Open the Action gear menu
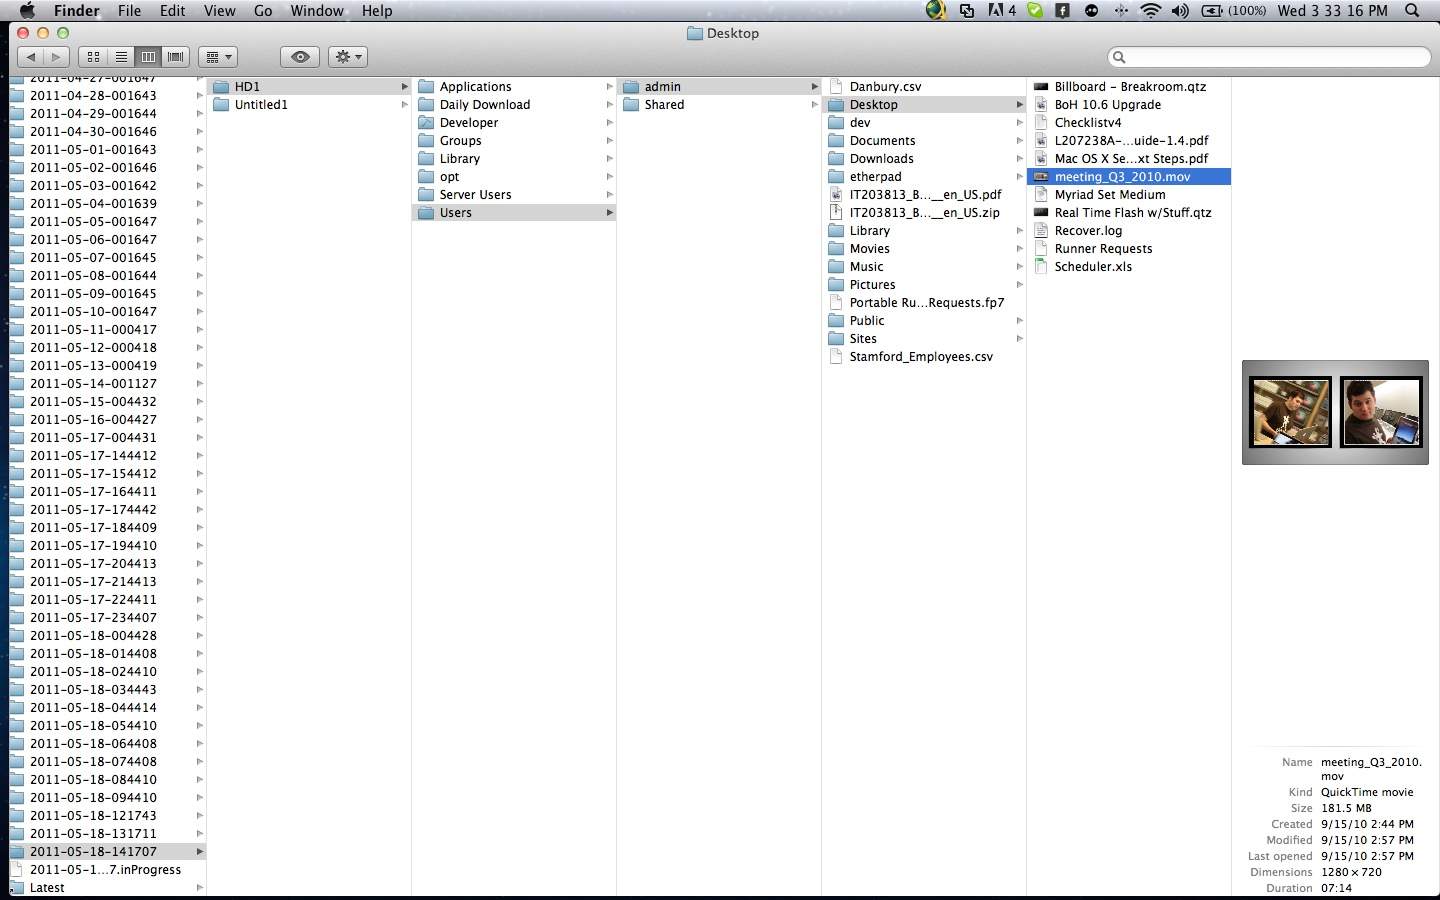The width and height of the screenshot is (1440, 900). [348, 57]
